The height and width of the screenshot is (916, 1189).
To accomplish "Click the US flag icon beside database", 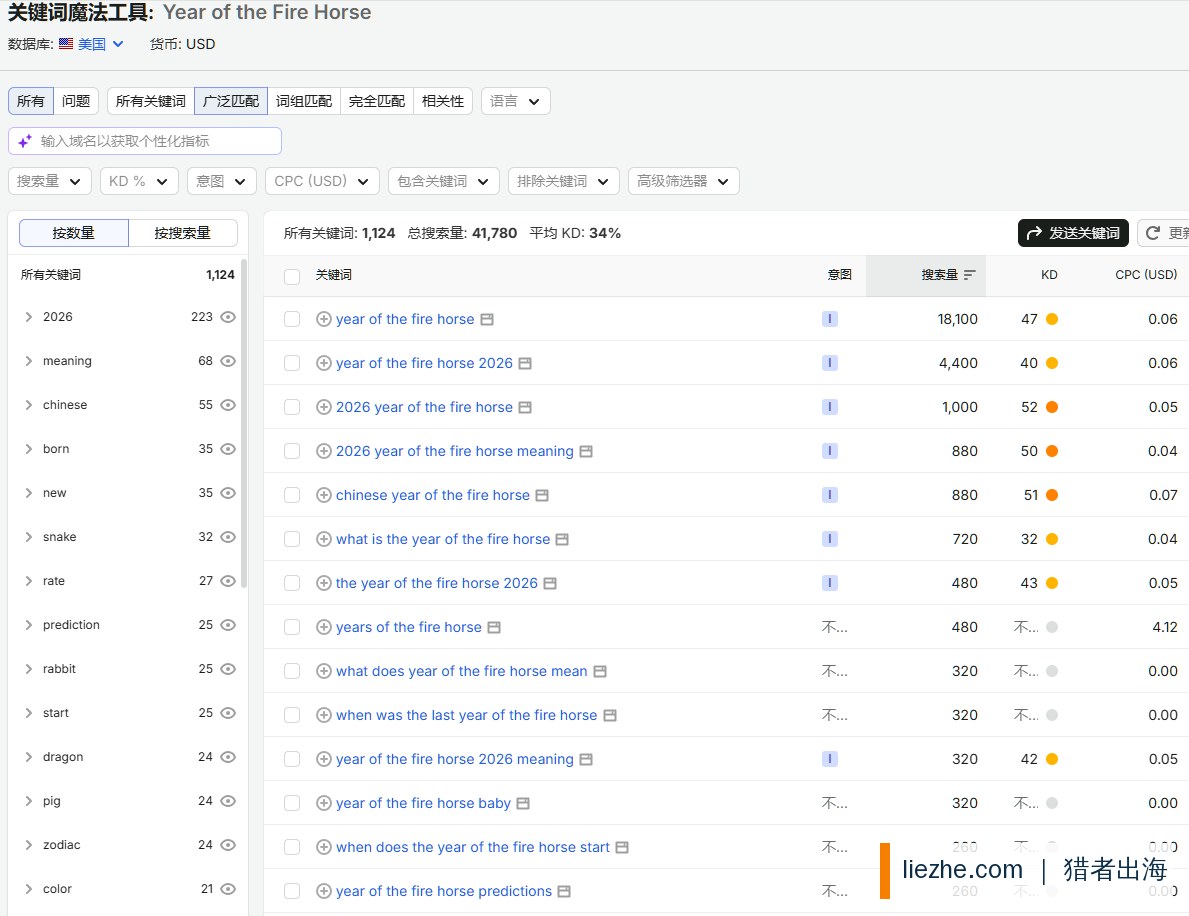I will (x=66, y=44).
